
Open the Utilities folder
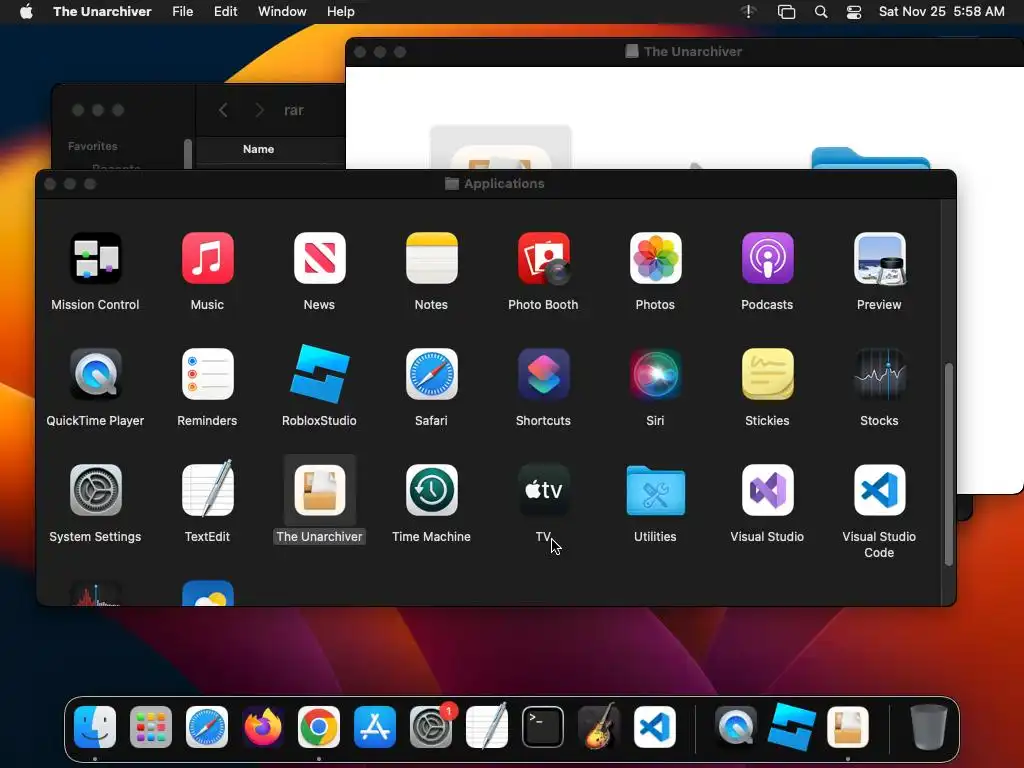click(656, 490)
